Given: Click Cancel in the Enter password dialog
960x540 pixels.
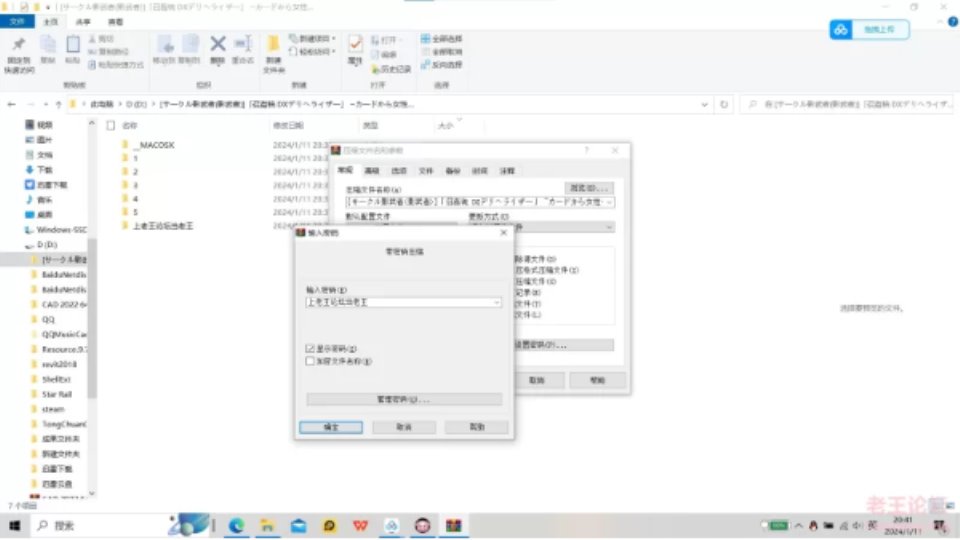Looking at the screenshot, I should click(404, 427).
